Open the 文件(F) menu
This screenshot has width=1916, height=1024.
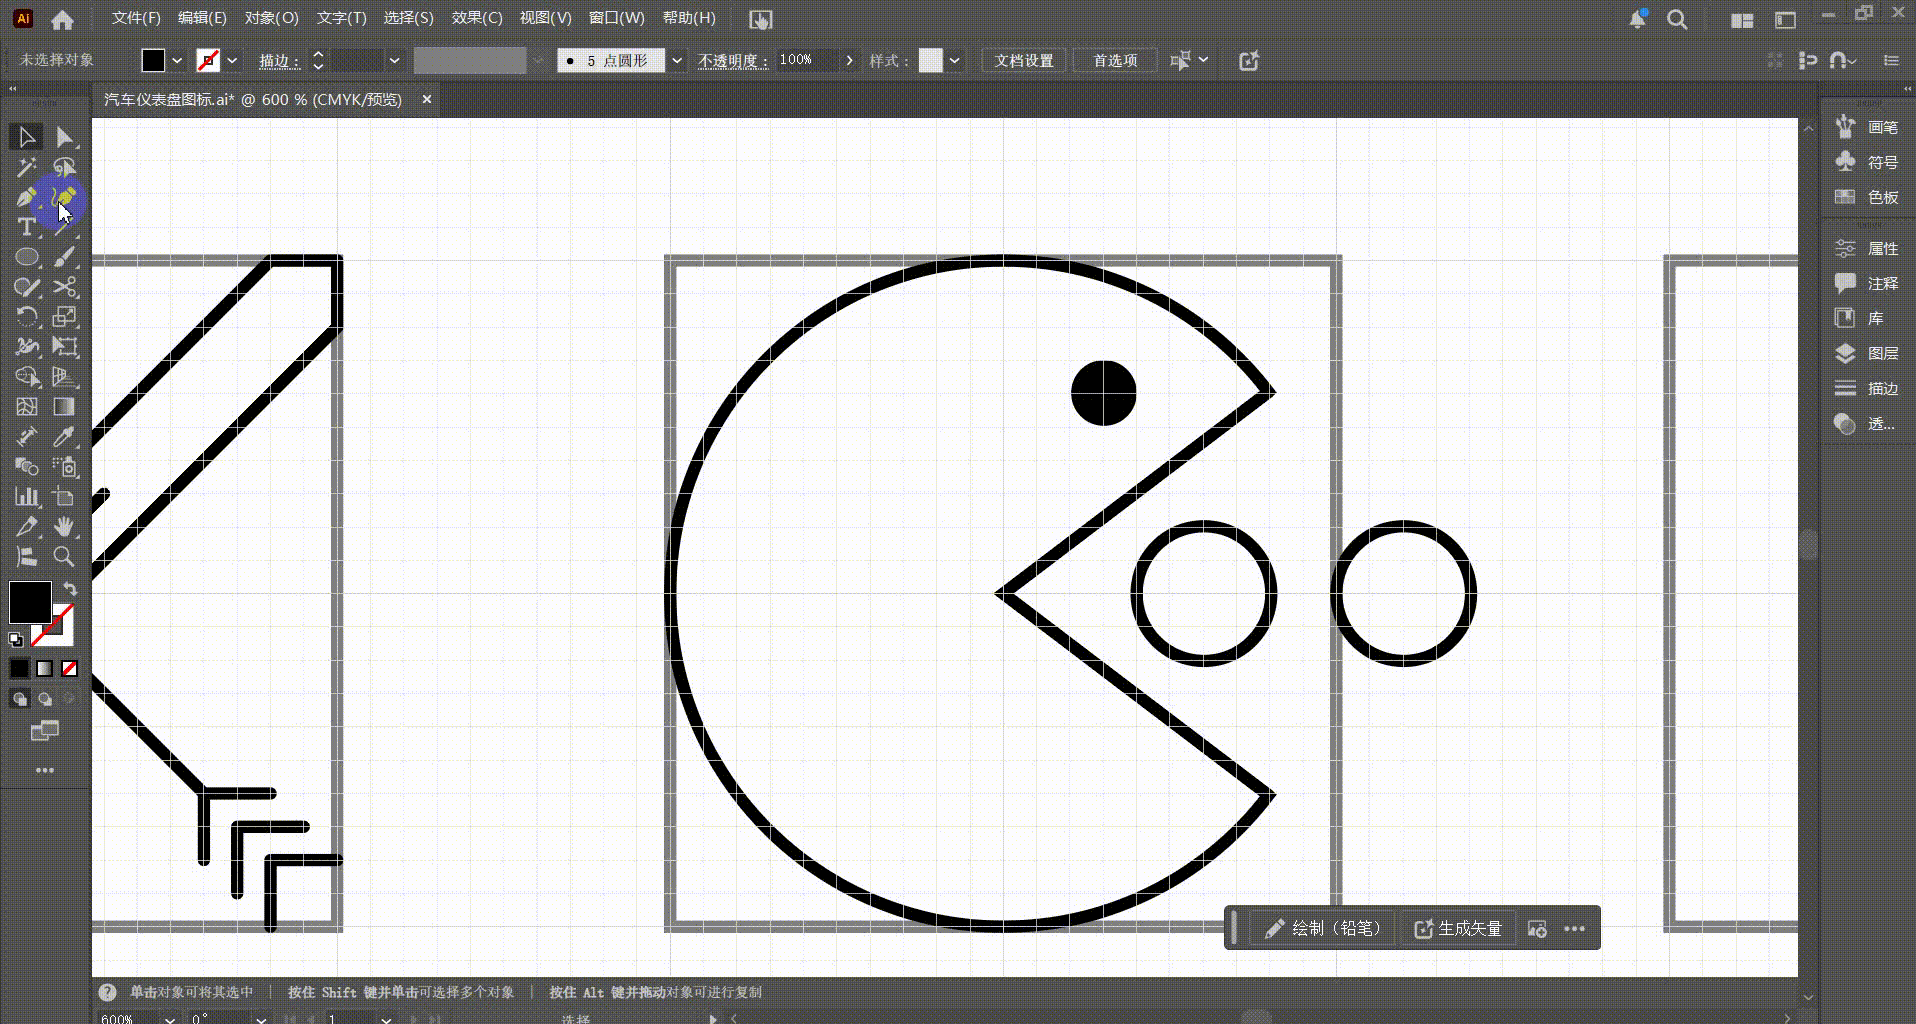[x=136, y=18]
